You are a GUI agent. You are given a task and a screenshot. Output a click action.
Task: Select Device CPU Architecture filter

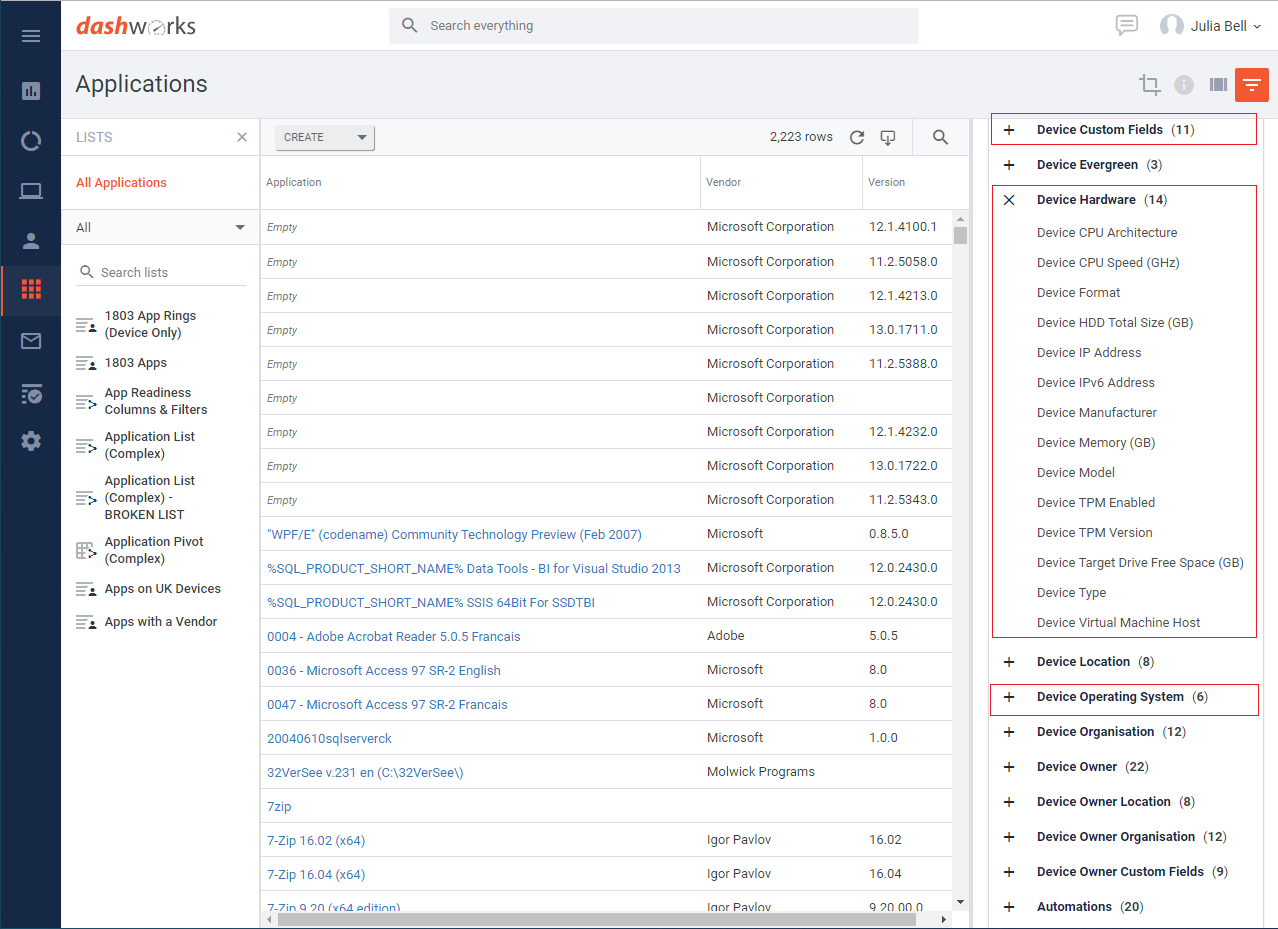(1107, 233)
